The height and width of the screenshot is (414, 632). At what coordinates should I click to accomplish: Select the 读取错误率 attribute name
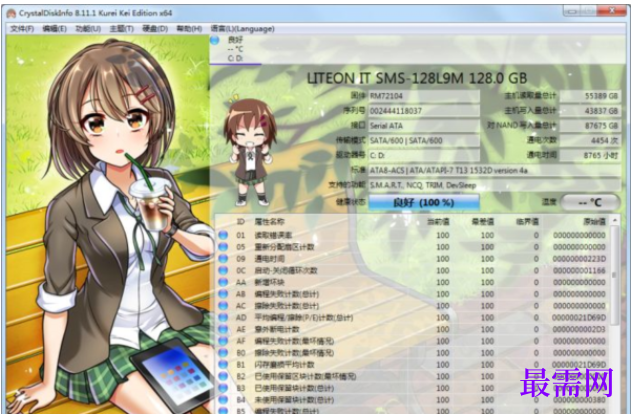tap(273, 235)
